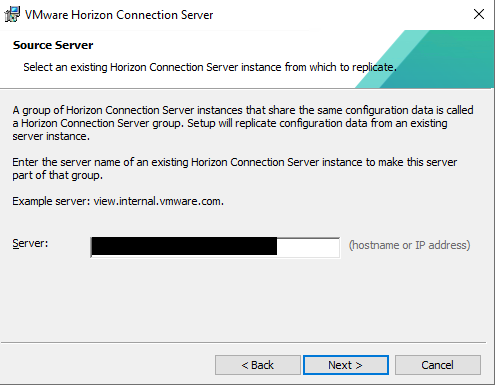The image size is (495, 388).
Task: Go back with the Back button
Action: pyautogui.click(x=258, y=365)
